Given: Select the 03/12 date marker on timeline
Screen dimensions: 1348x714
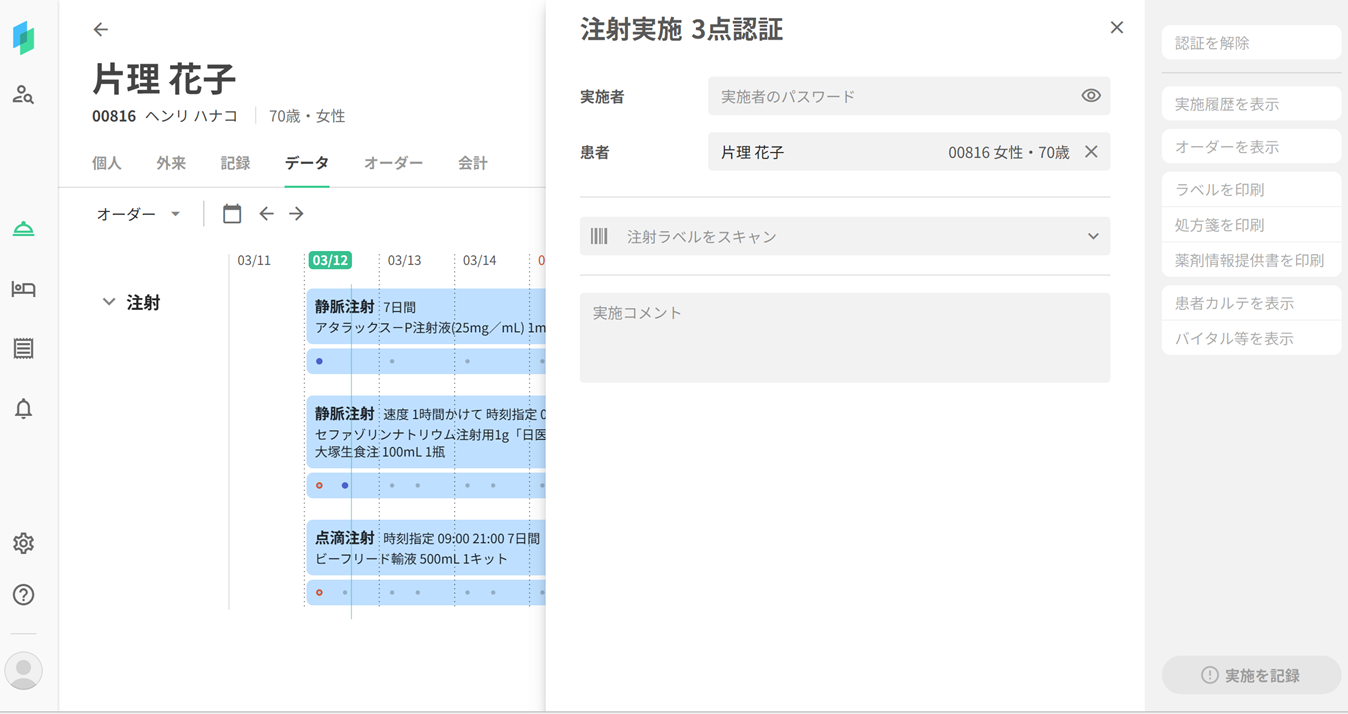Looking at the screenshot, I should (330, 260).
